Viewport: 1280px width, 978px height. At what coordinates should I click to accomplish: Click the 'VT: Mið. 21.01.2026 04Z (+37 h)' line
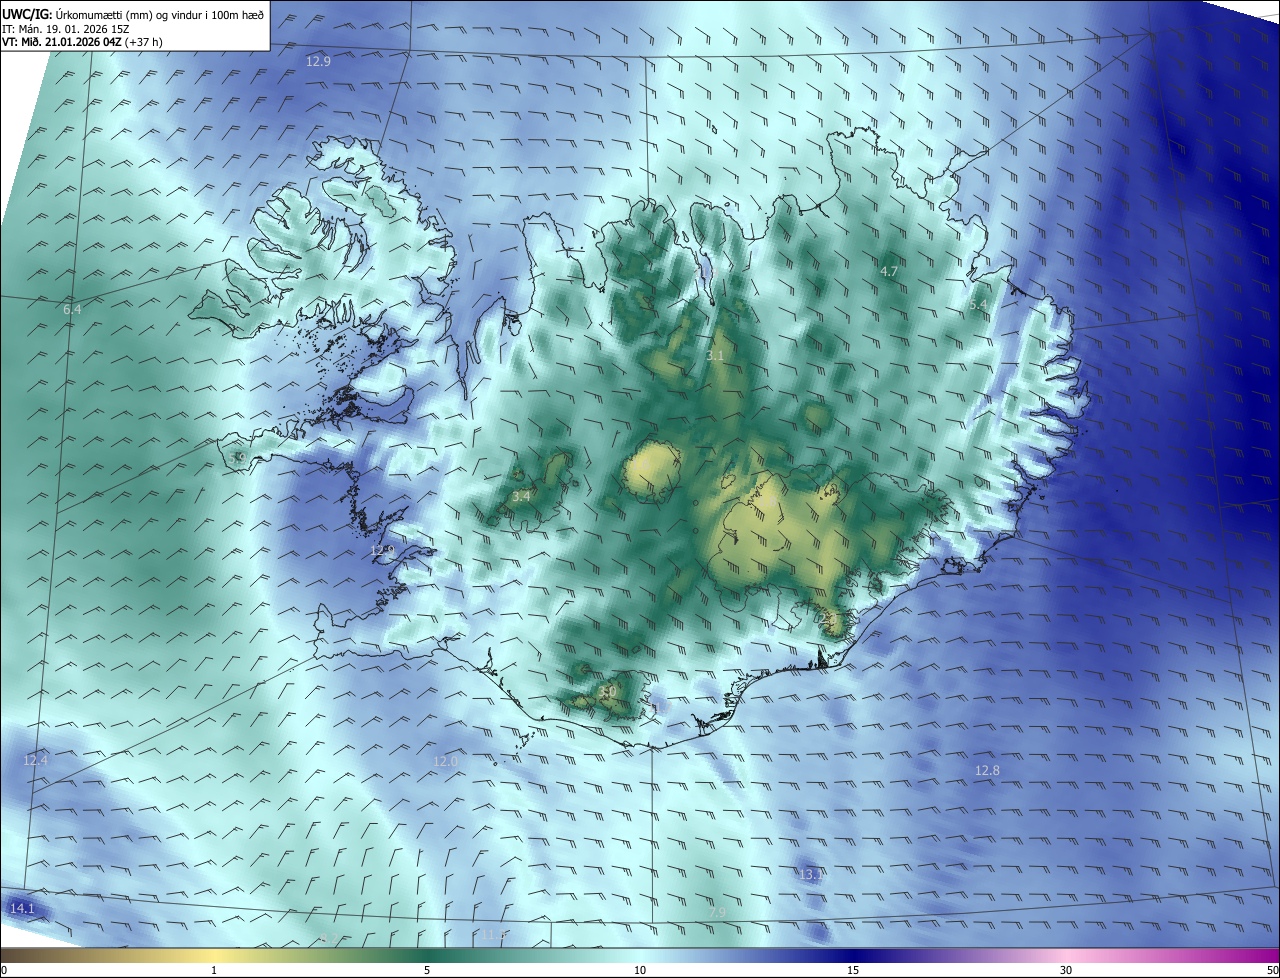[83, 42]
